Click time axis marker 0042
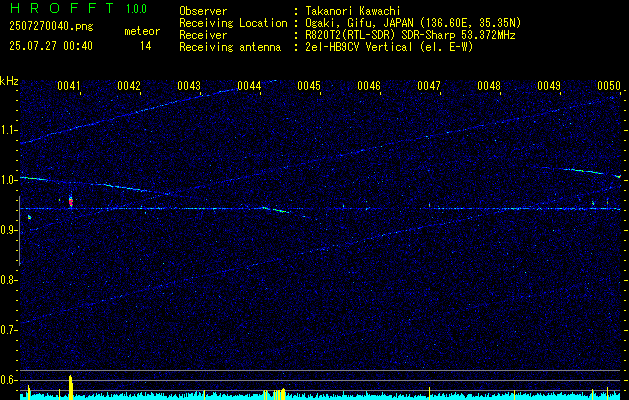This screenshot has width=629, height=400. click(x=129, y=85)
